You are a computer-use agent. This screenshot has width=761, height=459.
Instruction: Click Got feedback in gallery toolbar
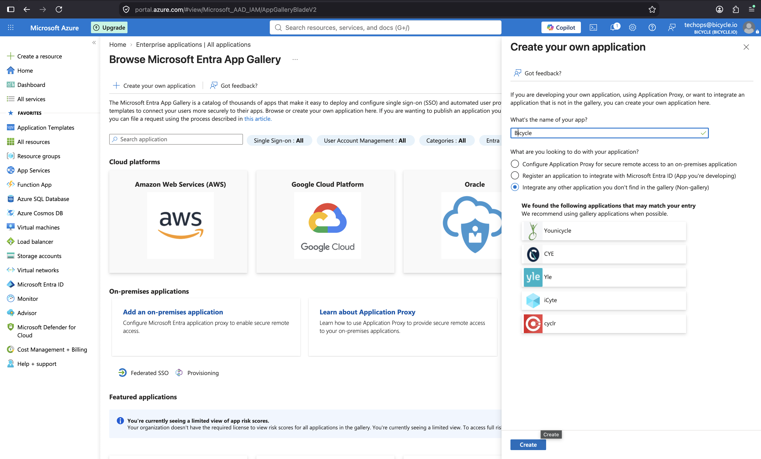(x=233, y=85)
